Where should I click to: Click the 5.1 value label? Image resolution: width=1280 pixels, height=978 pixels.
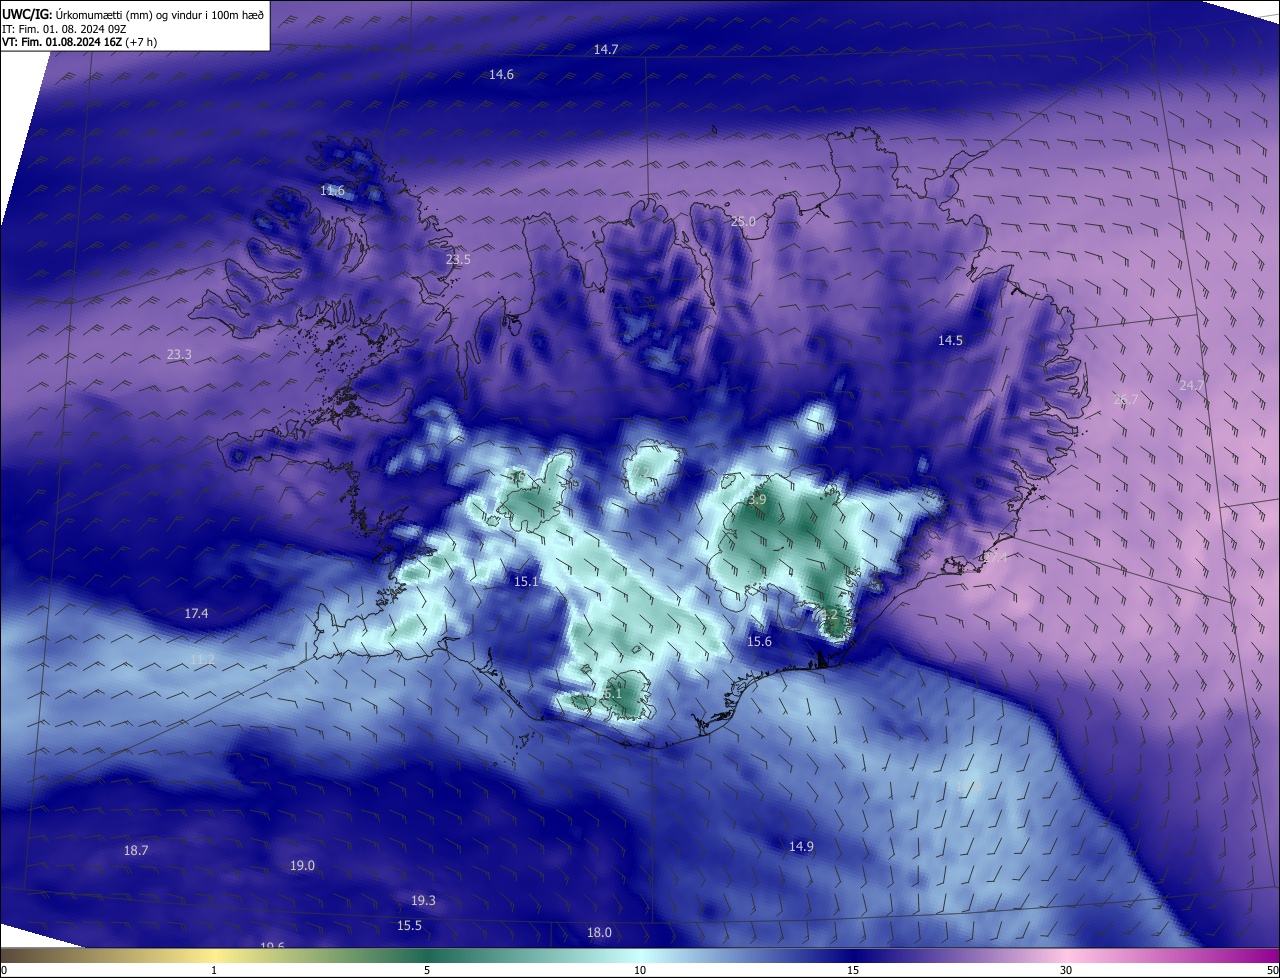click(613, 692)
